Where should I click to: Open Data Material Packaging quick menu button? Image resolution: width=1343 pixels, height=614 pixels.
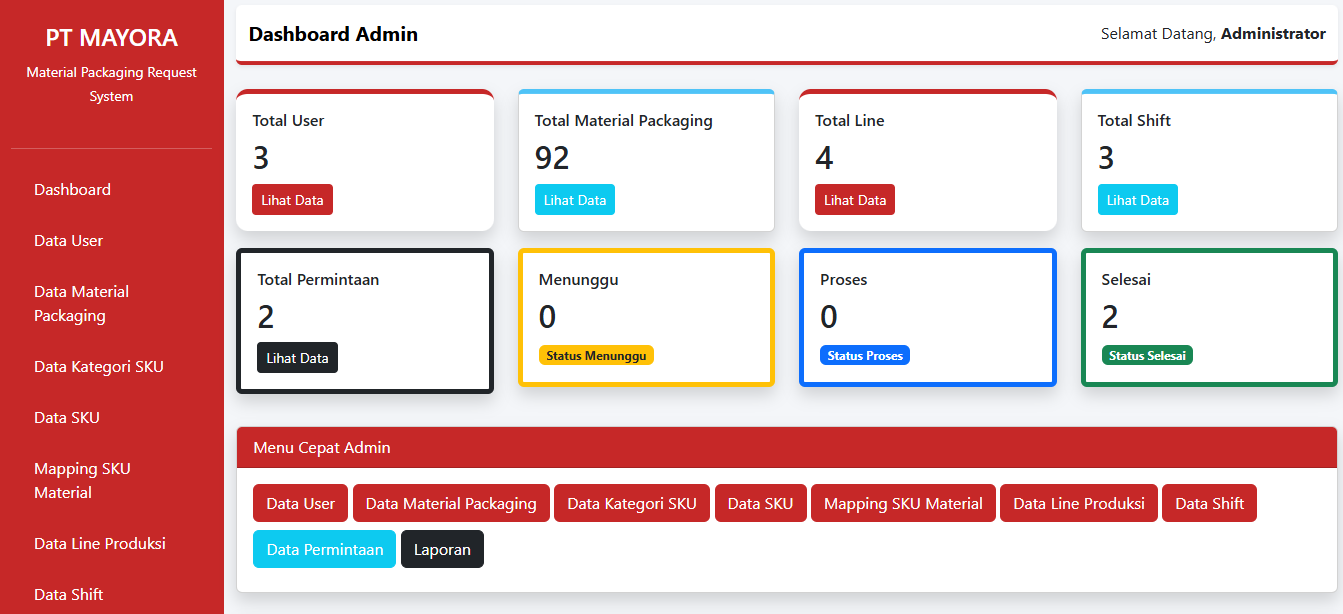pyautogui.click(x=451, y=504)
